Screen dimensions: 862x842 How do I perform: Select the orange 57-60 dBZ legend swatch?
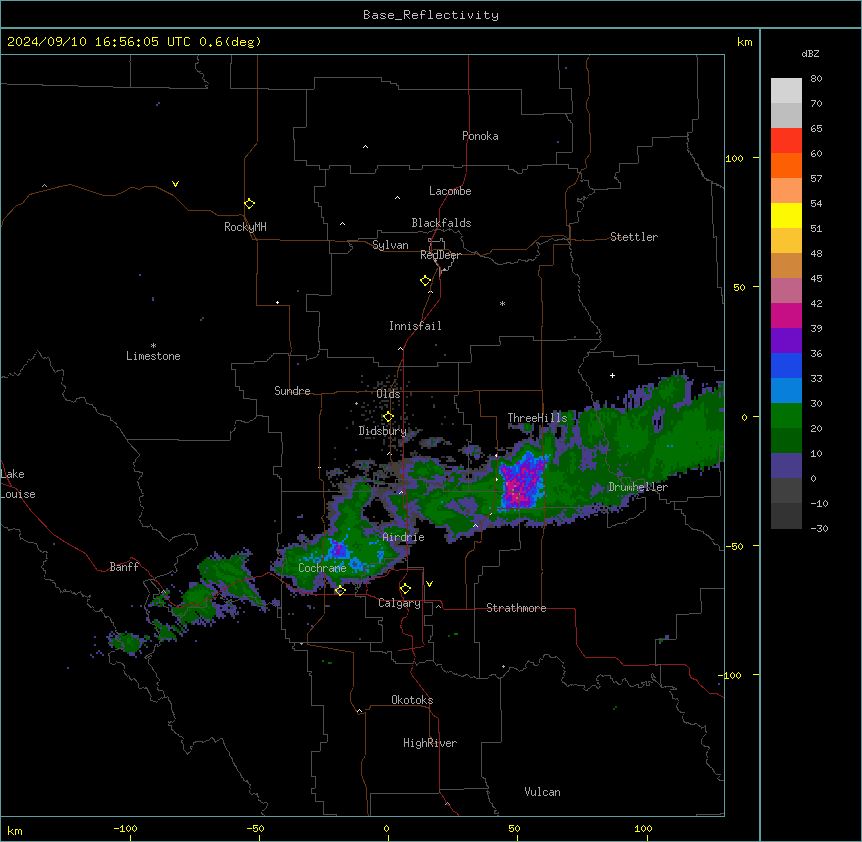pos(786,165)
